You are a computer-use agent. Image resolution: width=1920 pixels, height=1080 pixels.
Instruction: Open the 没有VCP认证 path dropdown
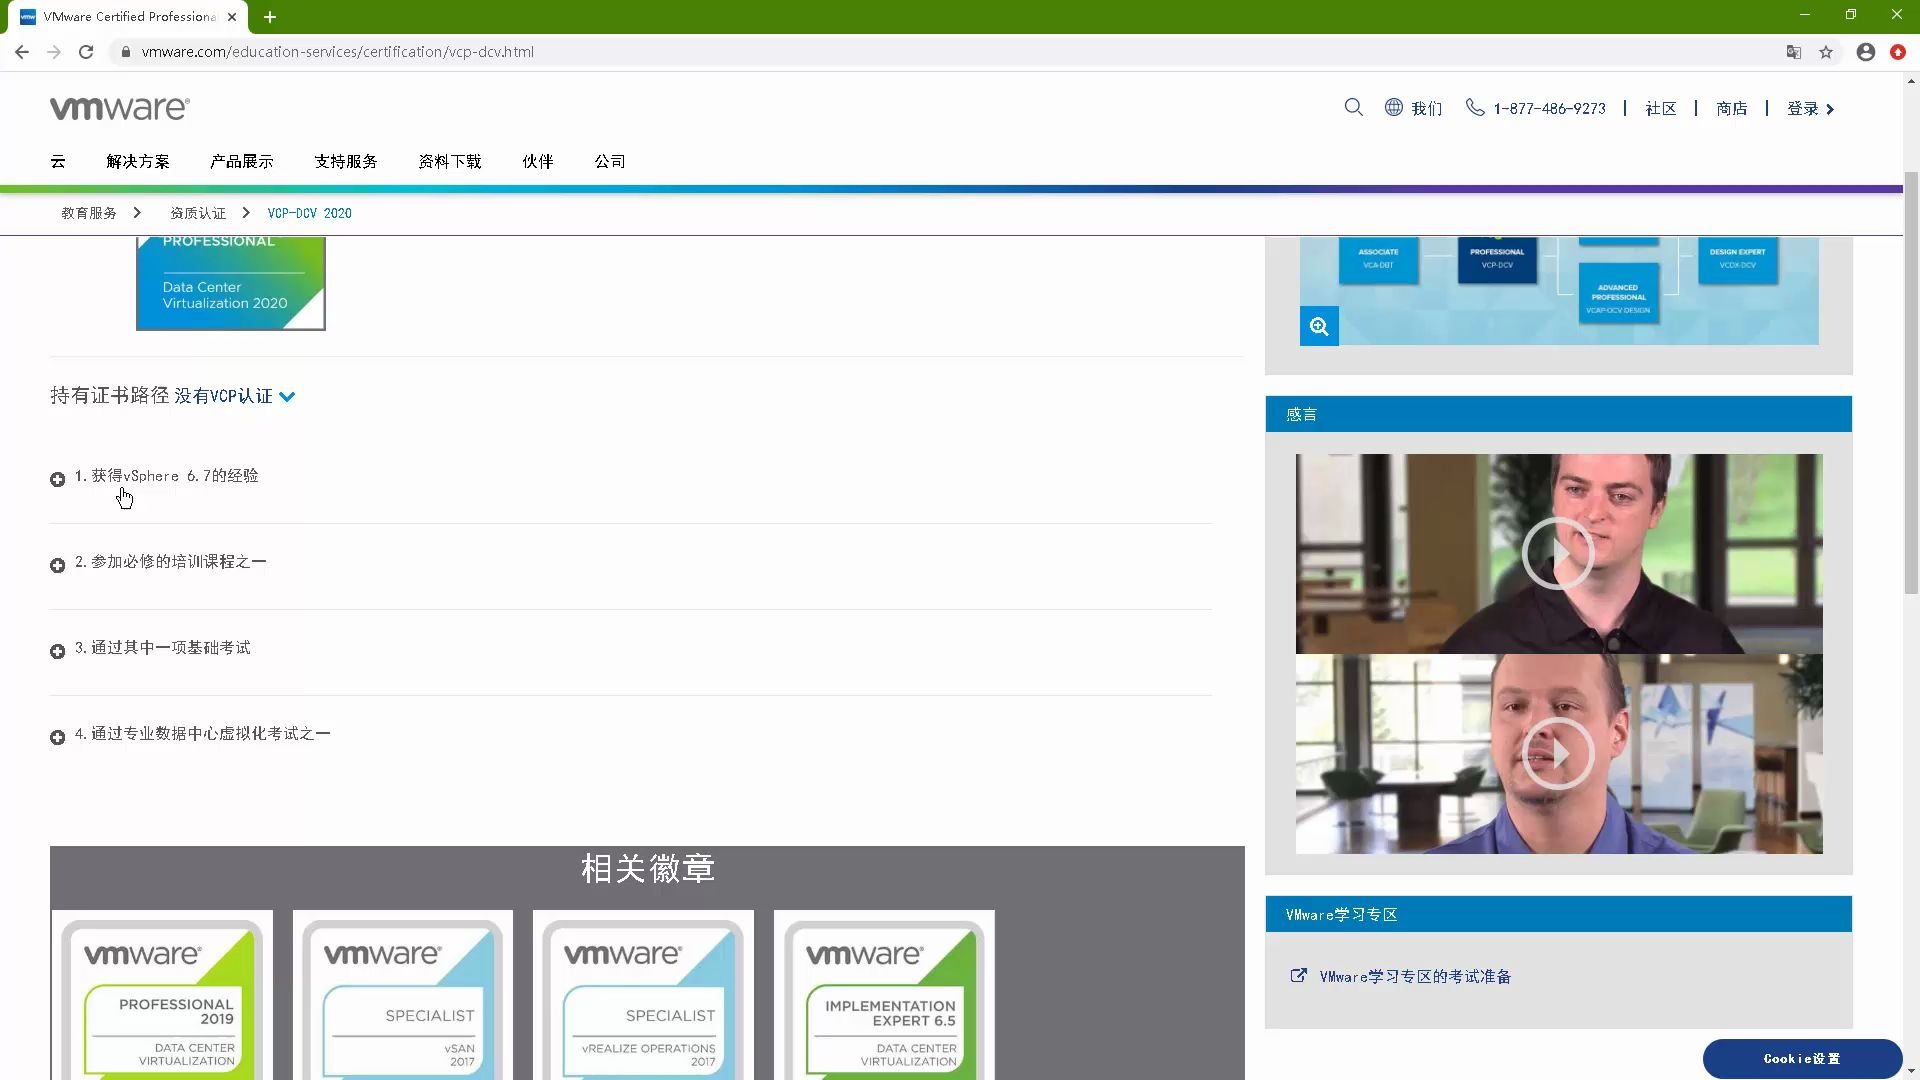pyautogui.click(x=234, y=396)
